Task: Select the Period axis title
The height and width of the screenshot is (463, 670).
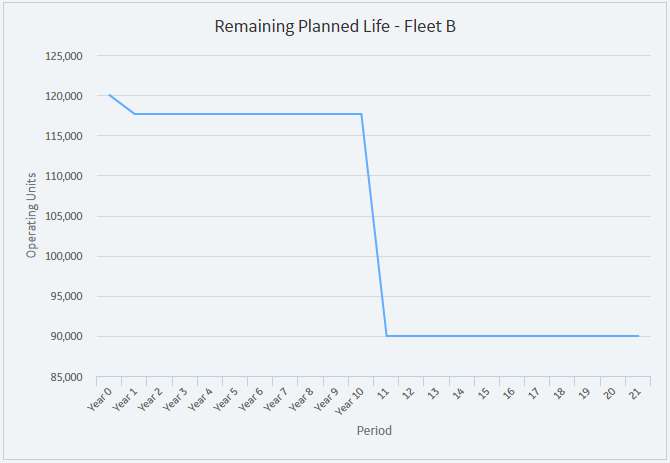Action: coord(374,430)
